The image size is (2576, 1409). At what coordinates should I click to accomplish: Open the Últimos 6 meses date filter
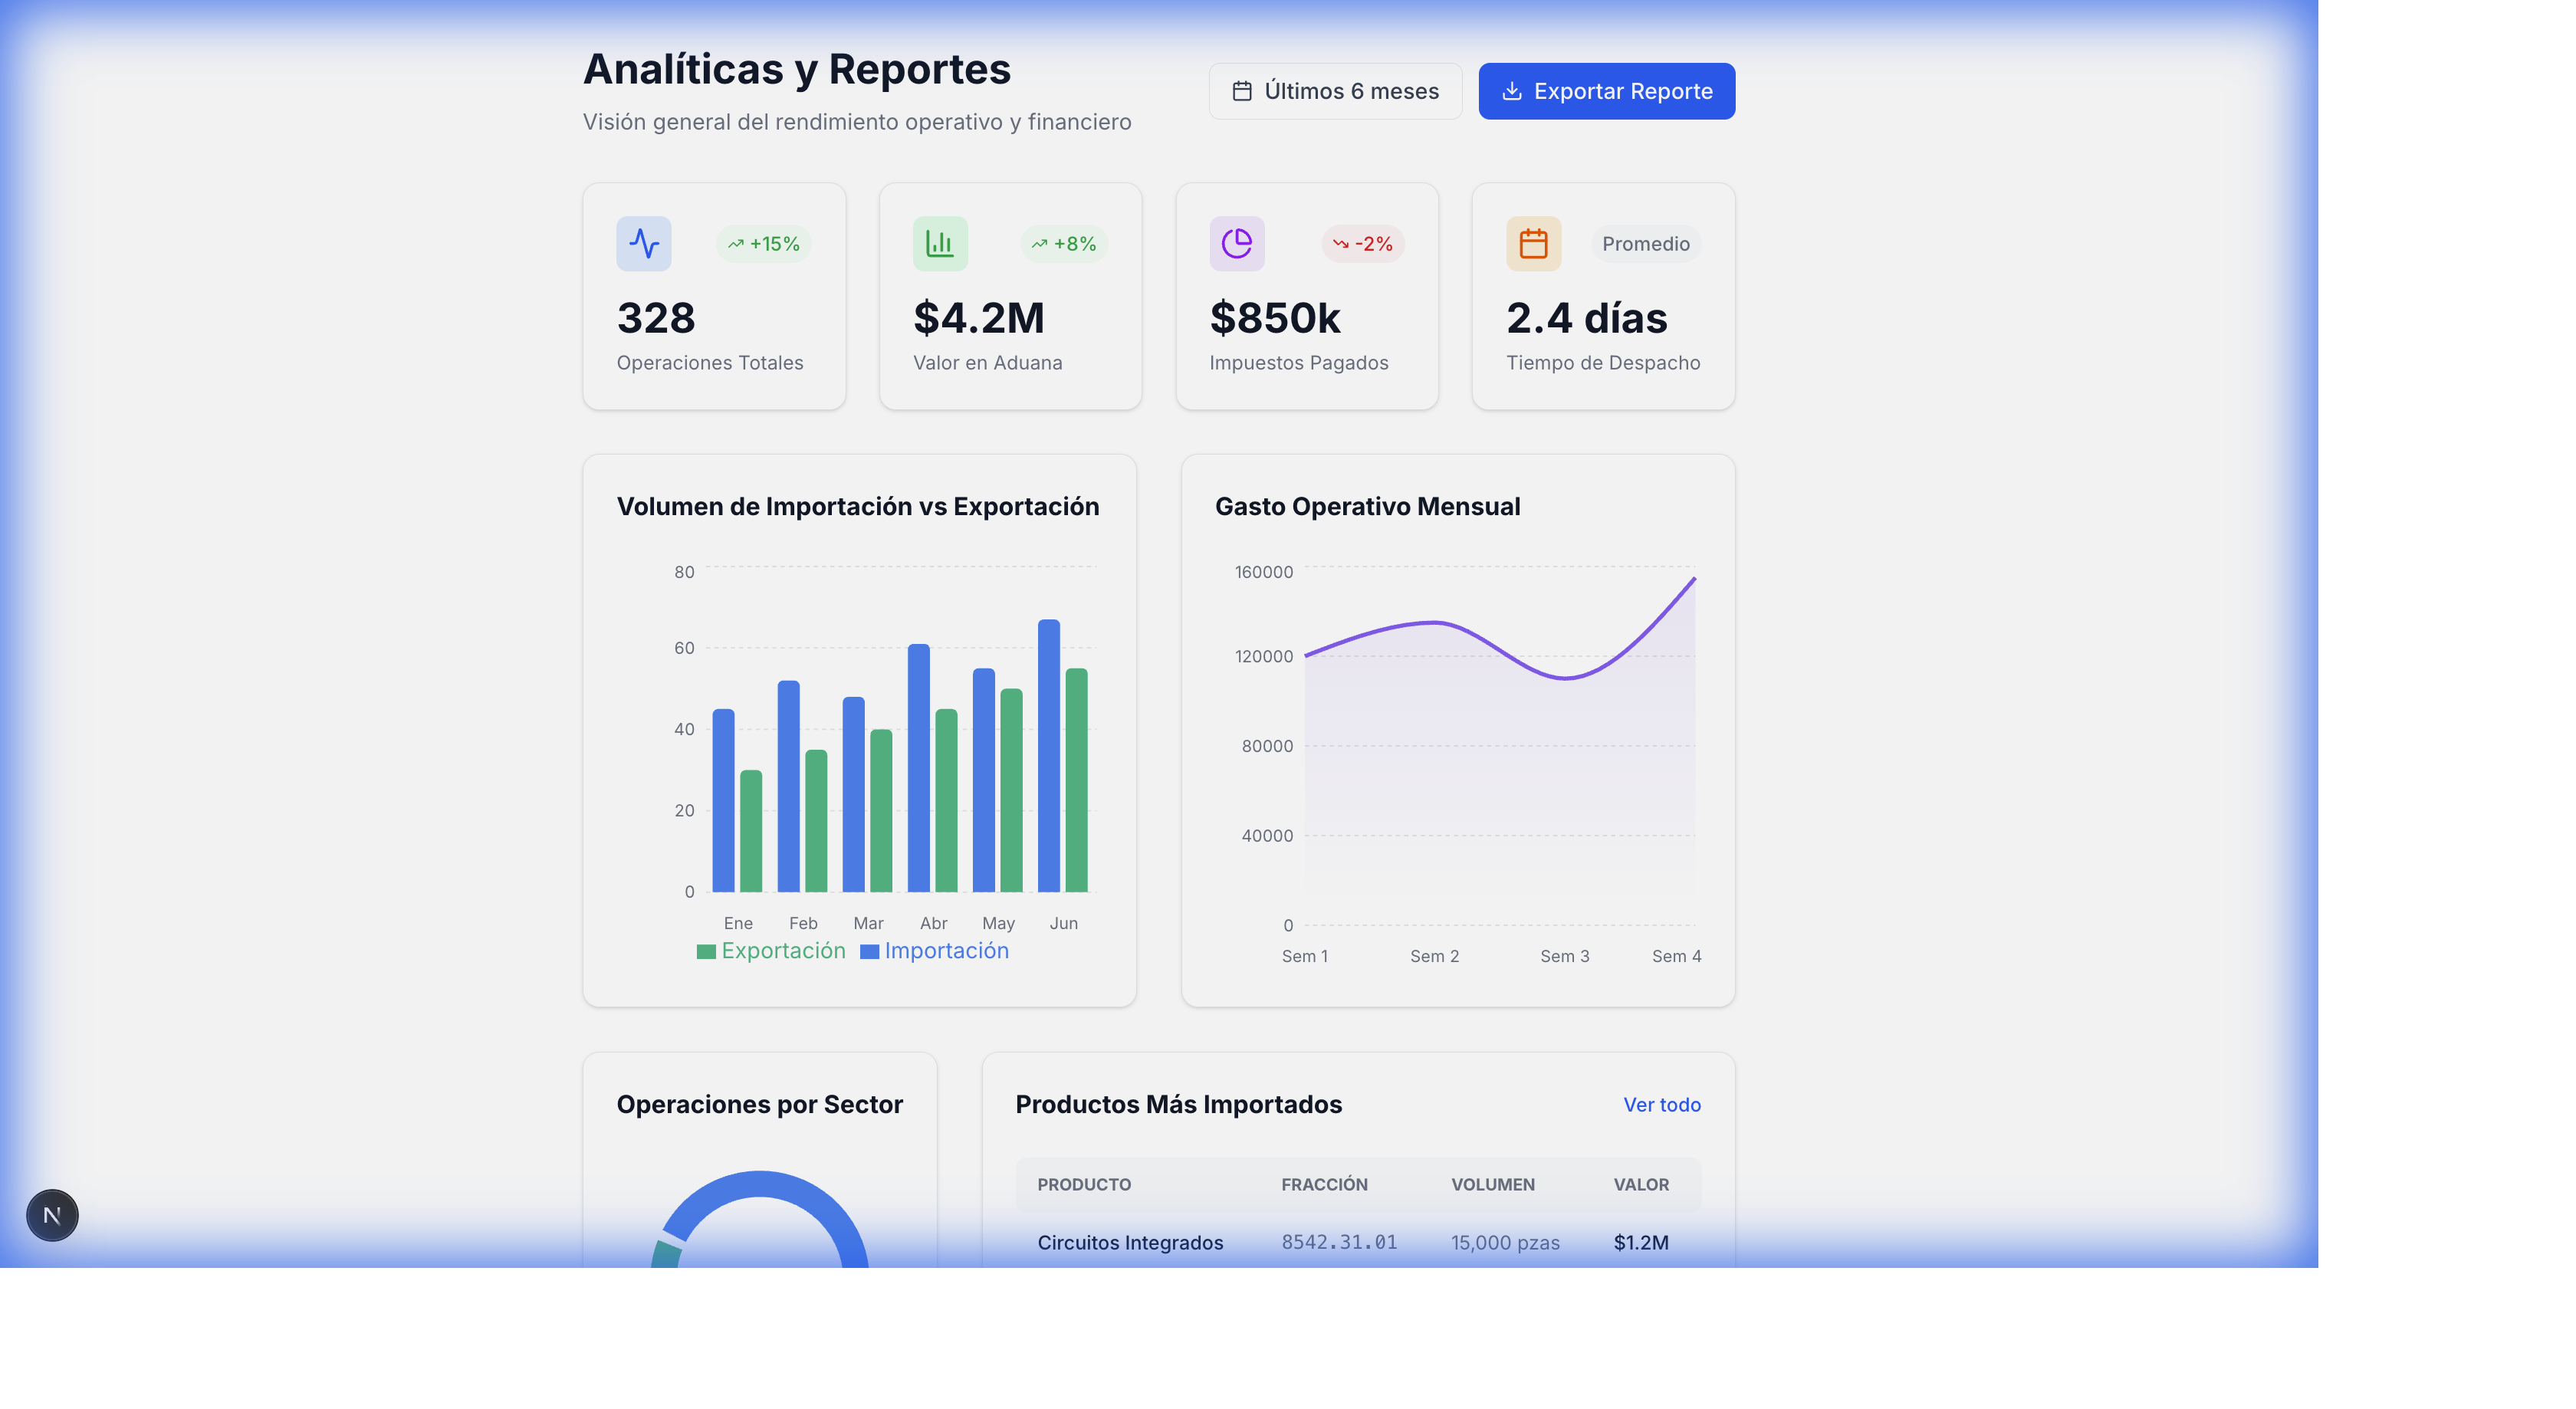[1335, 91]
